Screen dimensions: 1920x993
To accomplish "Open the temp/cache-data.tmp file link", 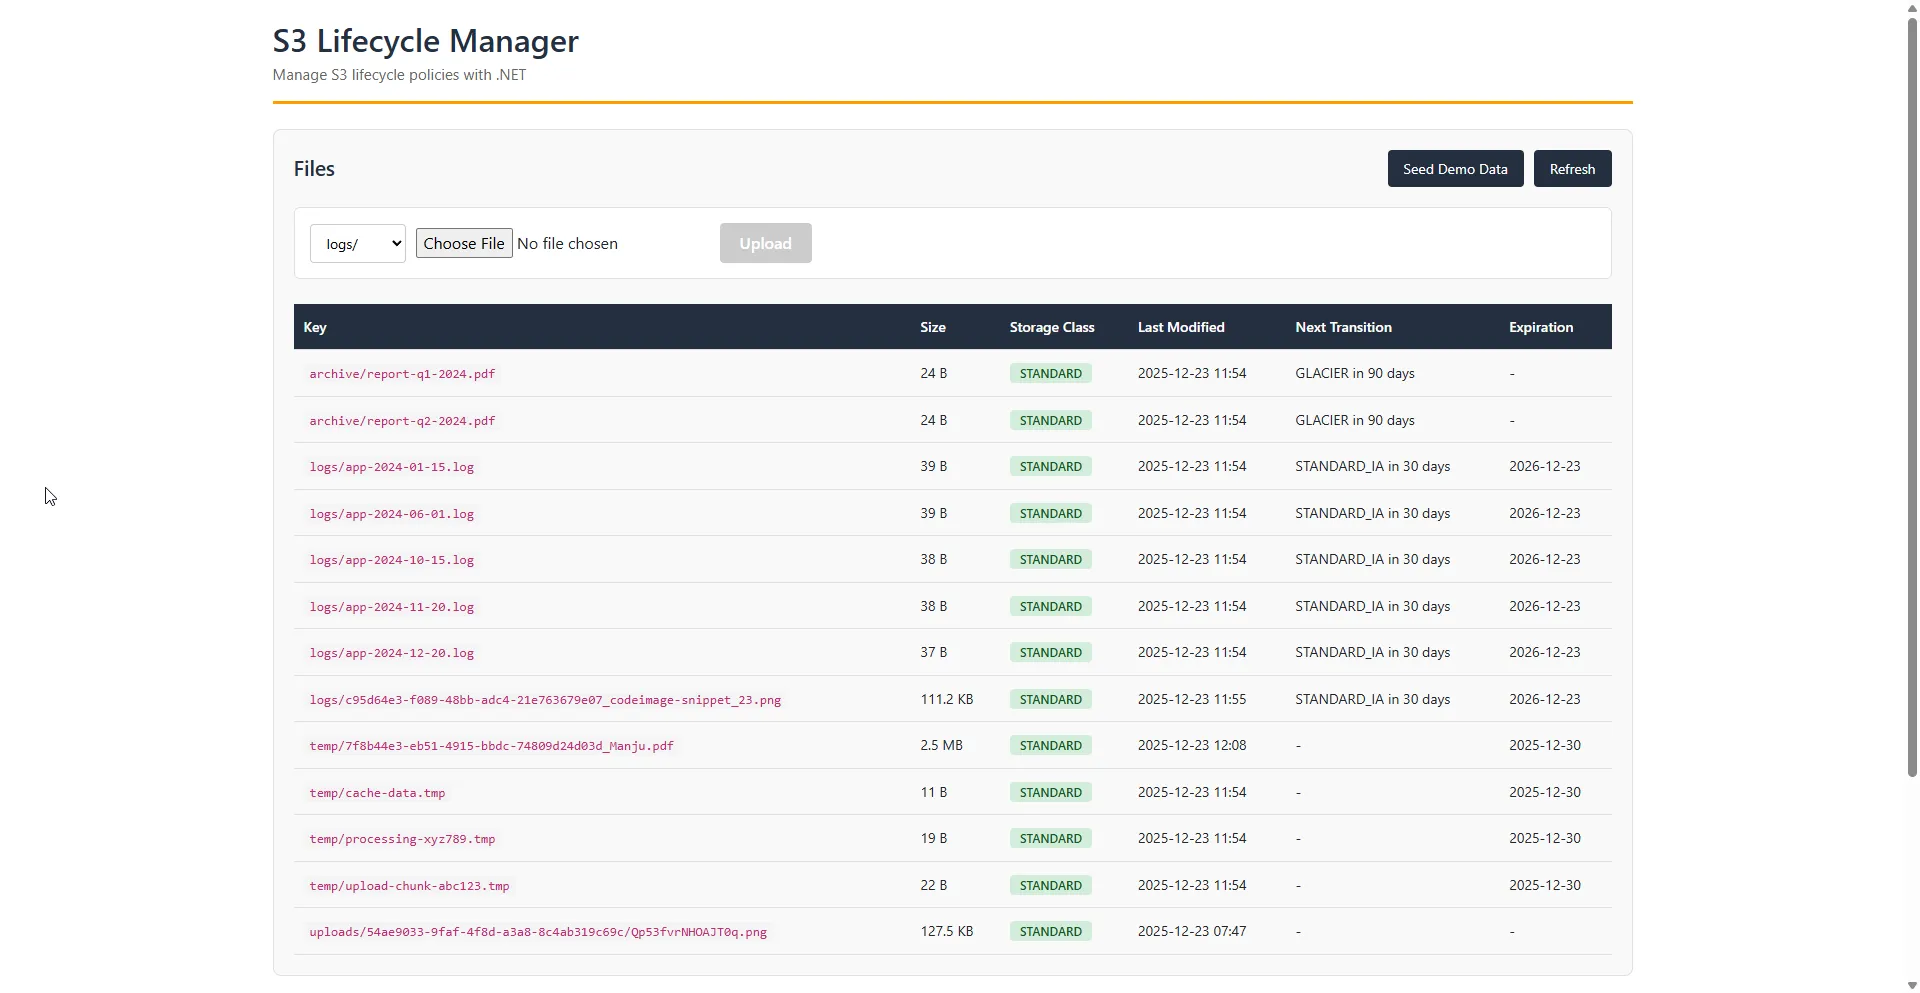I will [377, 792].
